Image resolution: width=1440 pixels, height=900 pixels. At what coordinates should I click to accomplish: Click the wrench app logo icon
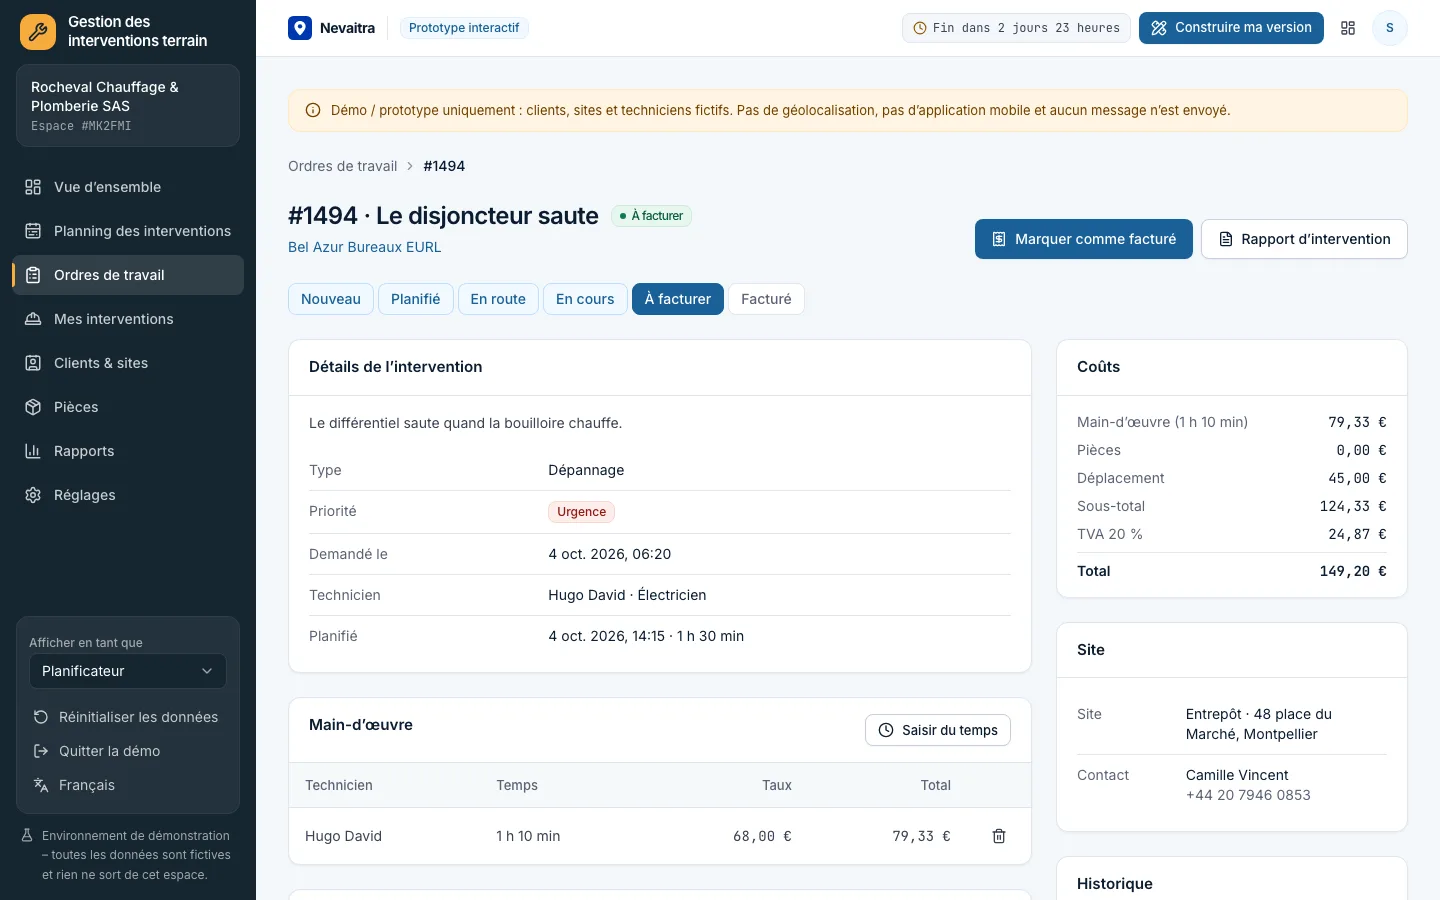click(38, 32)
